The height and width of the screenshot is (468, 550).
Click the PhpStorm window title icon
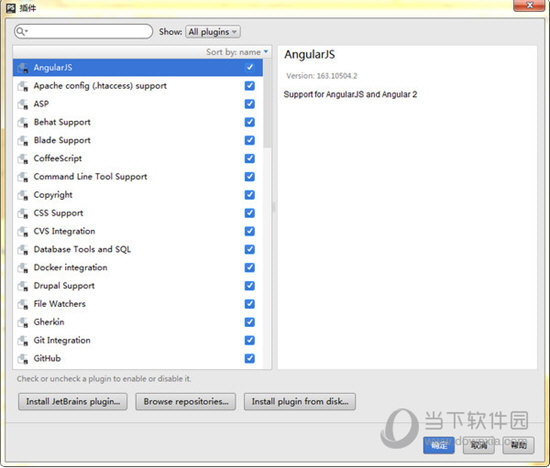pyautogui.click(x=11, y=8)
